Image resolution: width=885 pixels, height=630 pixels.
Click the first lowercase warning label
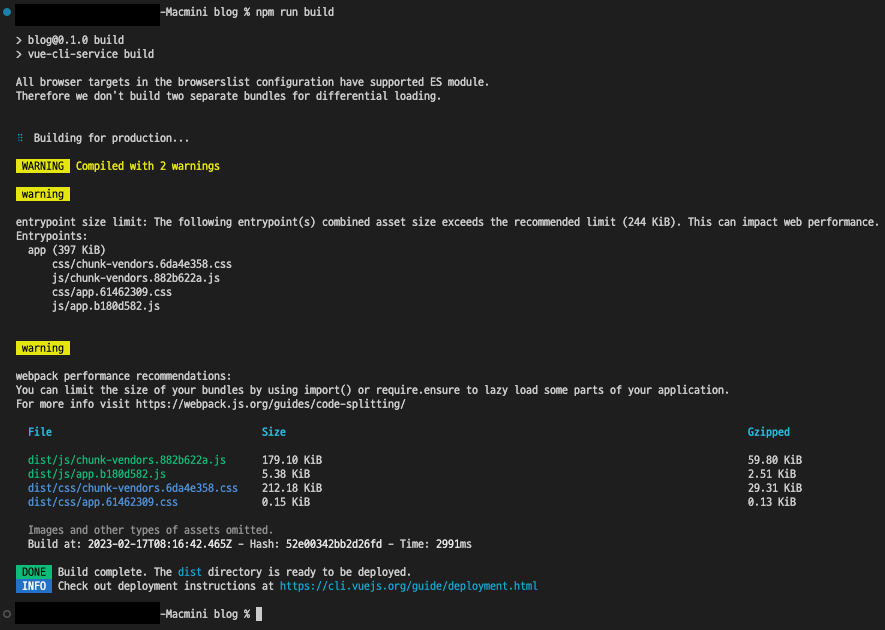point(43,194)
